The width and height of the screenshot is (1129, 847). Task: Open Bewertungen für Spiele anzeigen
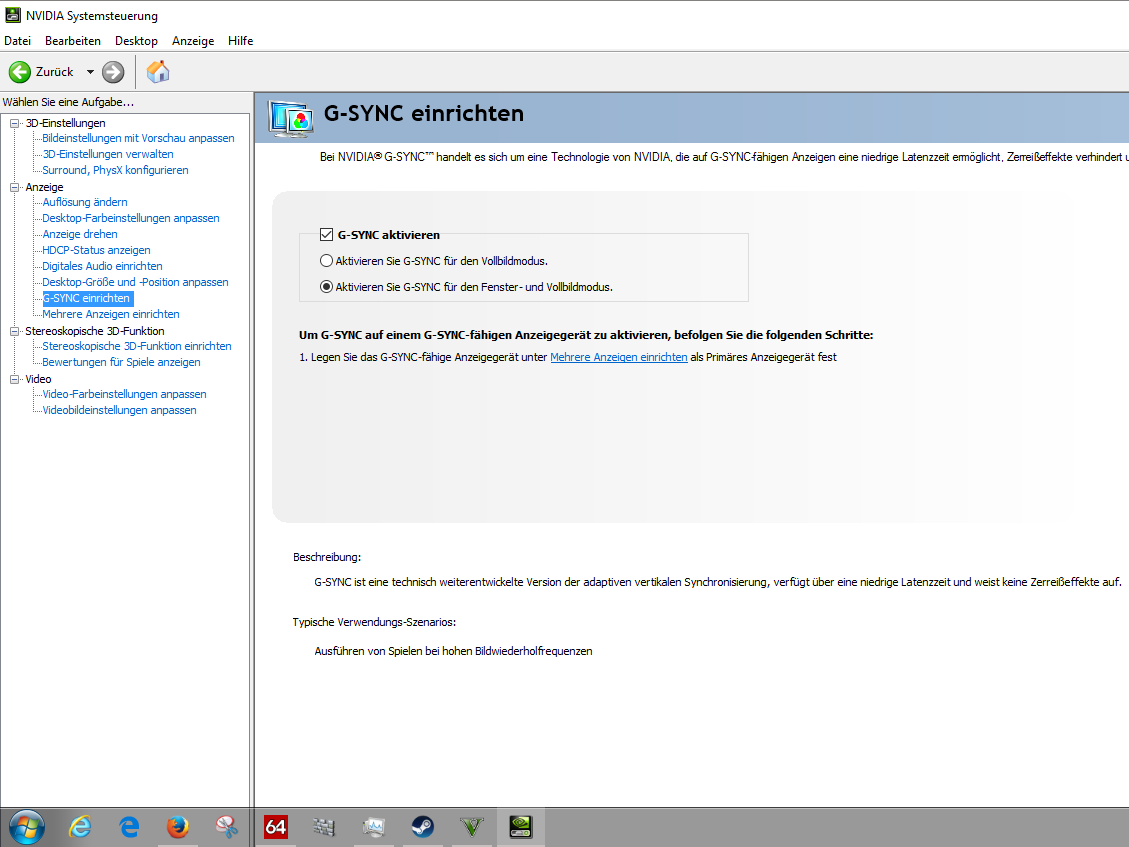(121, 362)
